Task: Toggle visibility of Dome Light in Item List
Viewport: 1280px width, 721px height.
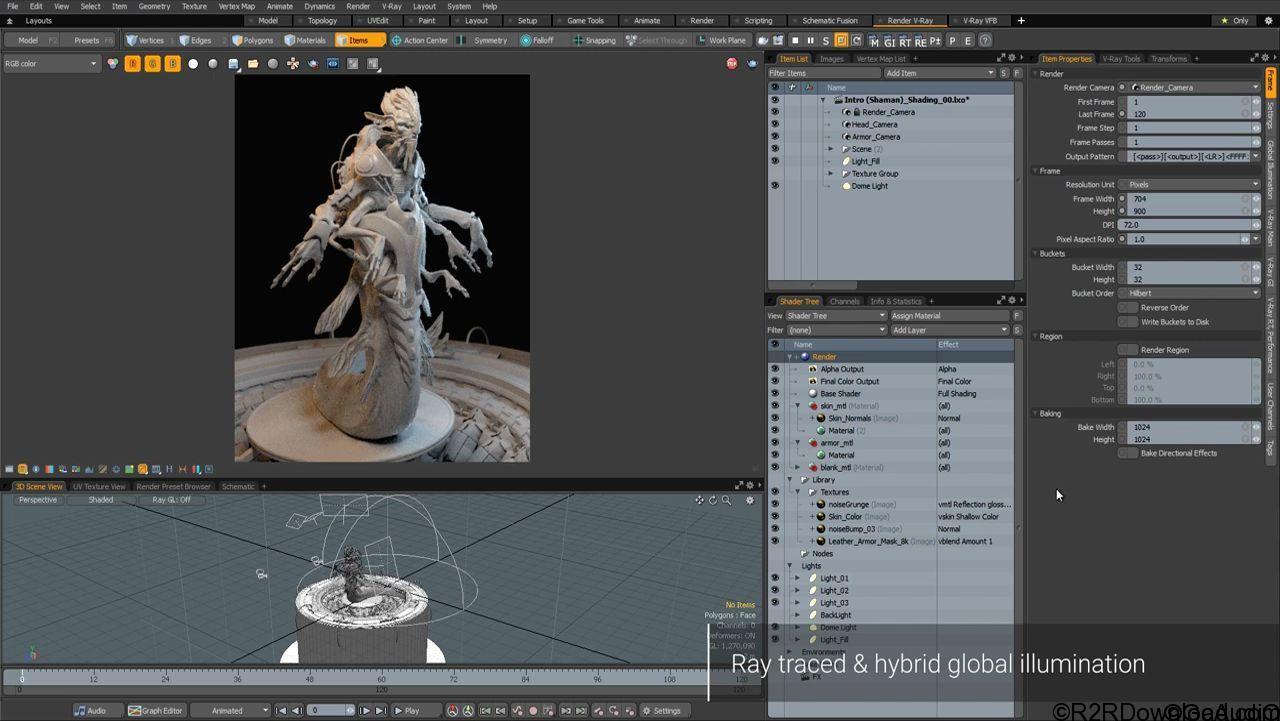Action: pyautogui.click(x=774, y=186)
